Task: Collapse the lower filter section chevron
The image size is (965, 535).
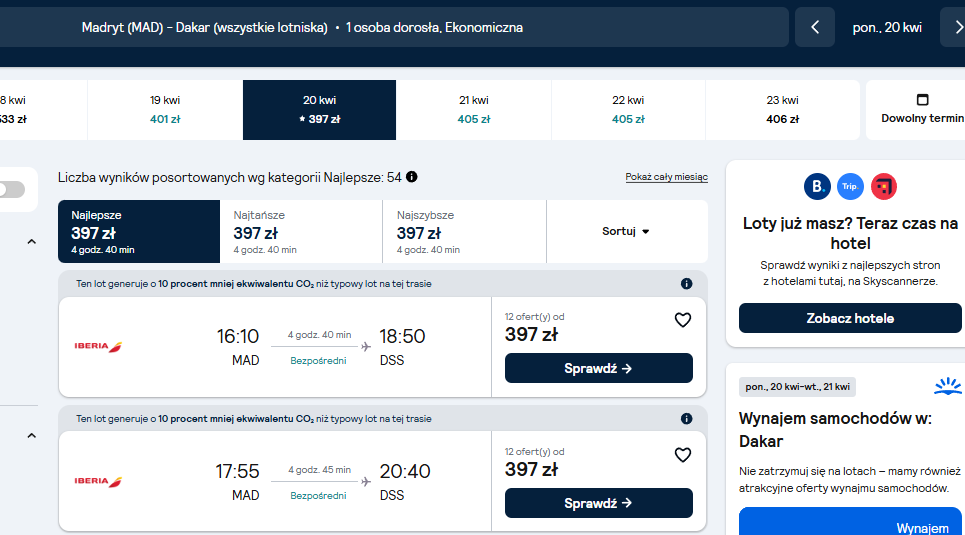Action: [32, 436]
